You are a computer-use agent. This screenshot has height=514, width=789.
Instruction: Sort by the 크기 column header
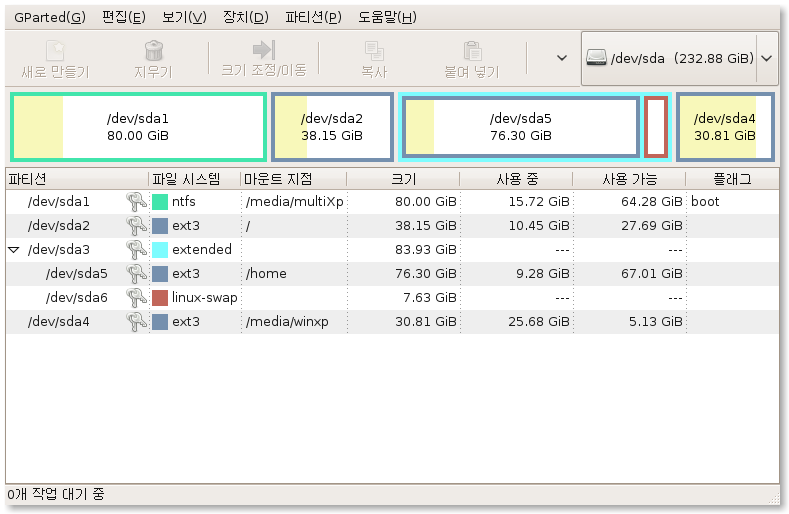pos(403,179)
